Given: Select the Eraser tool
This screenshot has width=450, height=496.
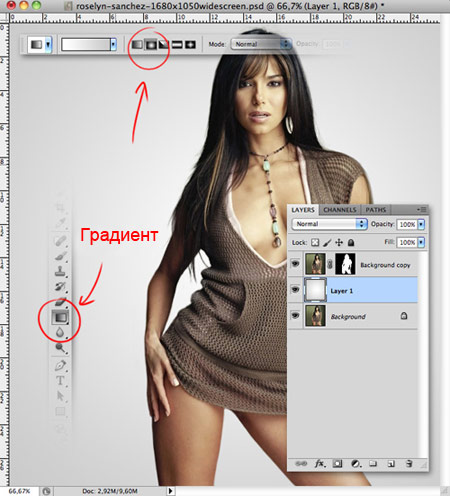Looking at the screenshot, I should click(x=60, y=302).
